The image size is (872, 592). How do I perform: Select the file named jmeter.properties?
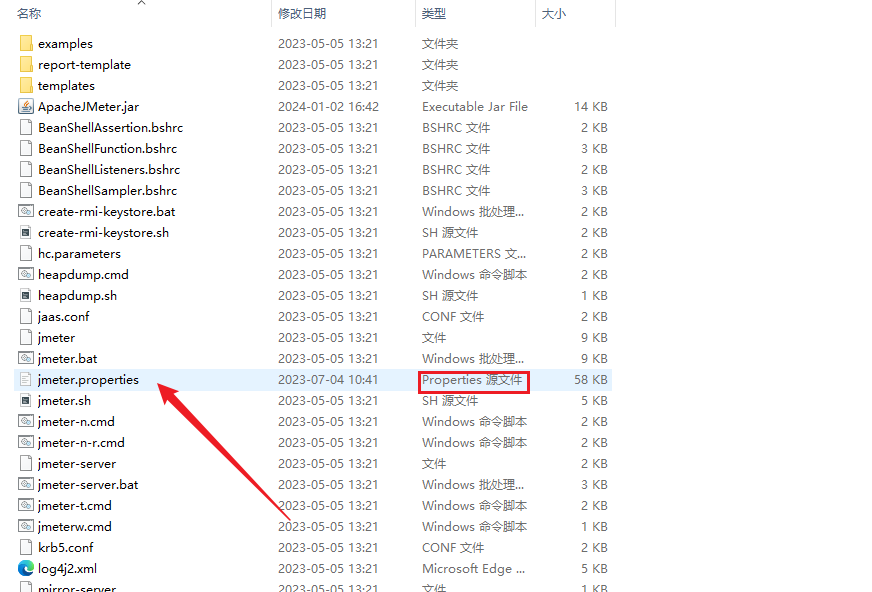point(88,379)
